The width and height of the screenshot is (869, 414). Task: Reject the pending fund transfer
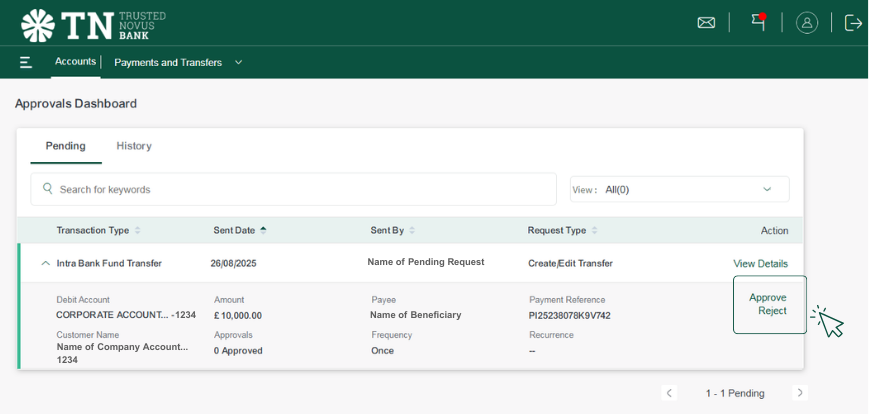click(x=771, y=311)
